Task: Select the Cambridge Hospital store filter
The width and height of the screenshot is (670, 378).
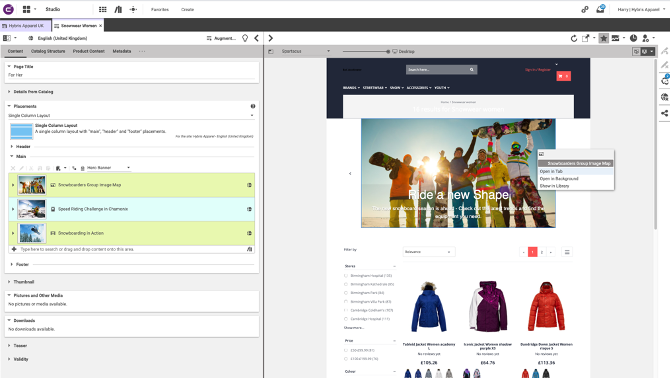Action: (x=367, y=319)
